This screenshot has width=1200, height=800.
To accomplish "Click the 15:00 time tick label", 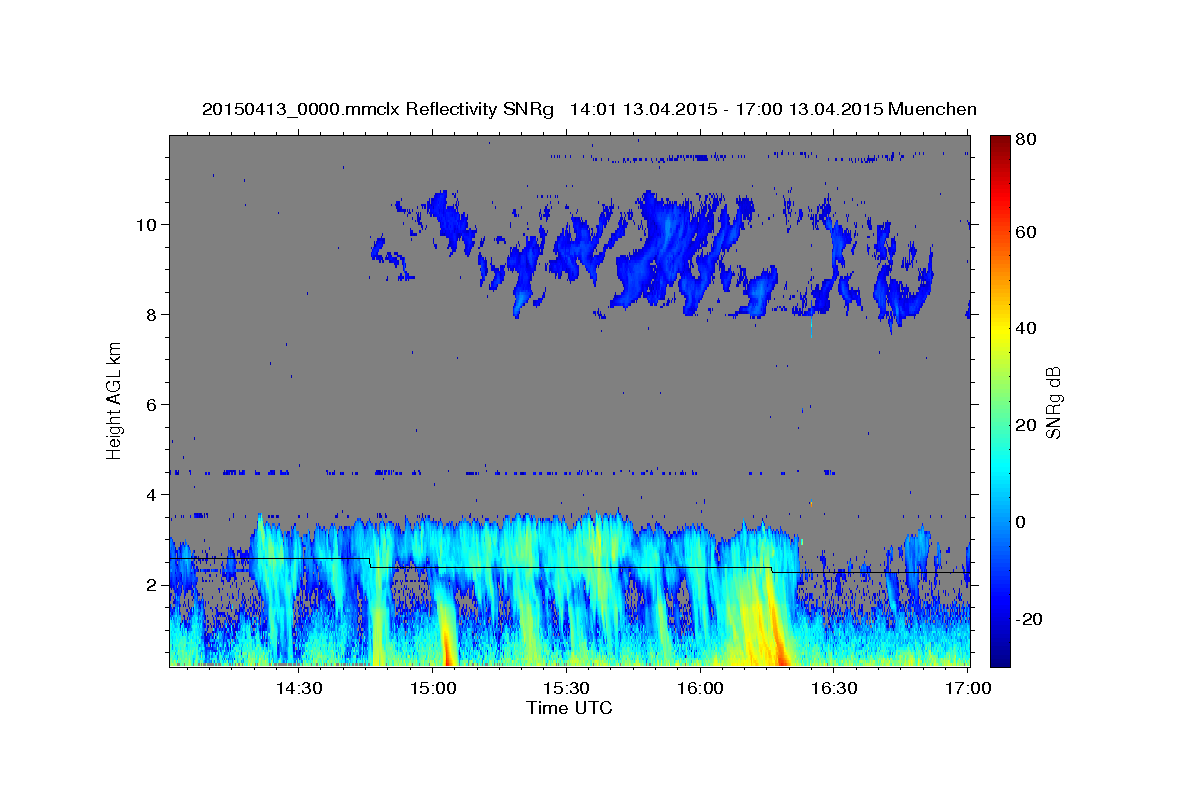I will pos(432,688).
